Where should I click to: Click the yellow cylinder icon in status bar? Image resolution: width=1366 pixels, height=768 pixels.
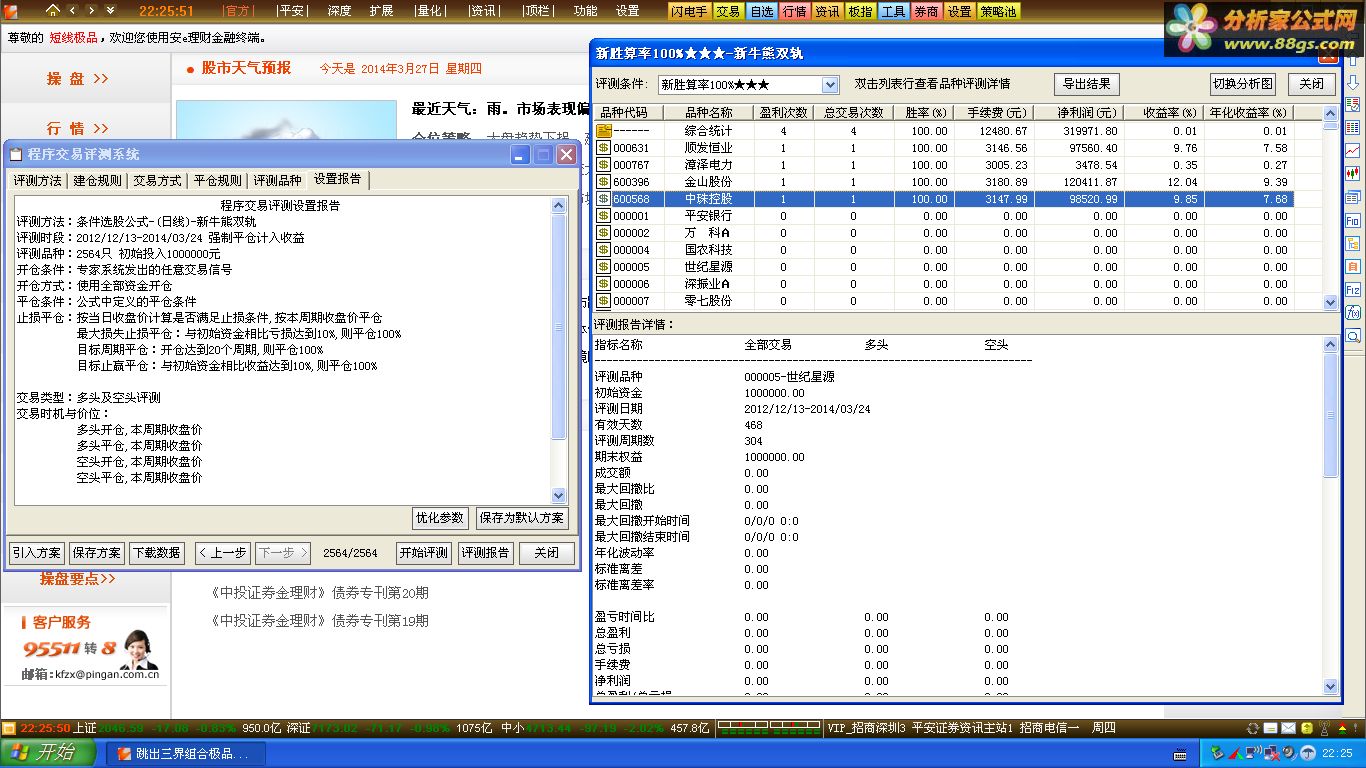pyautogui.click(x=1307, y=728)
